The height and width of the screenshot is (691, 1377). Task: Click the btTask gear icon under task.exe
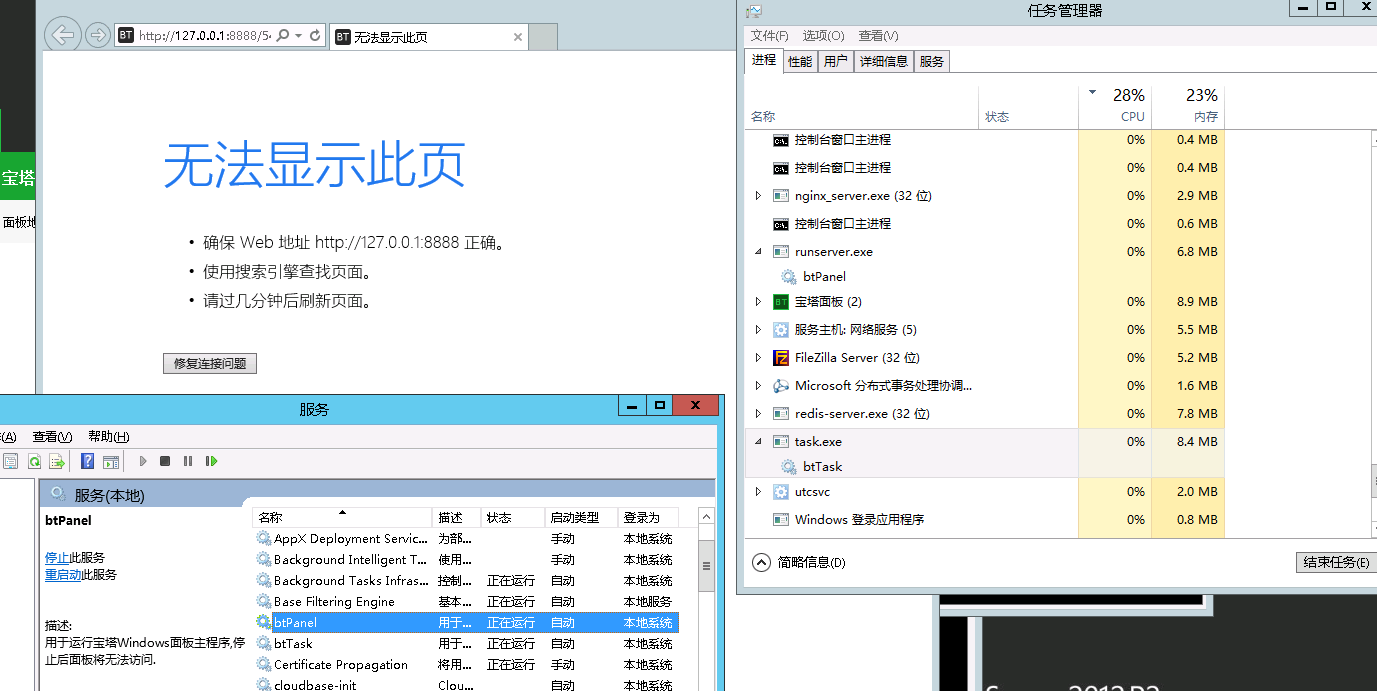point(788,467)
